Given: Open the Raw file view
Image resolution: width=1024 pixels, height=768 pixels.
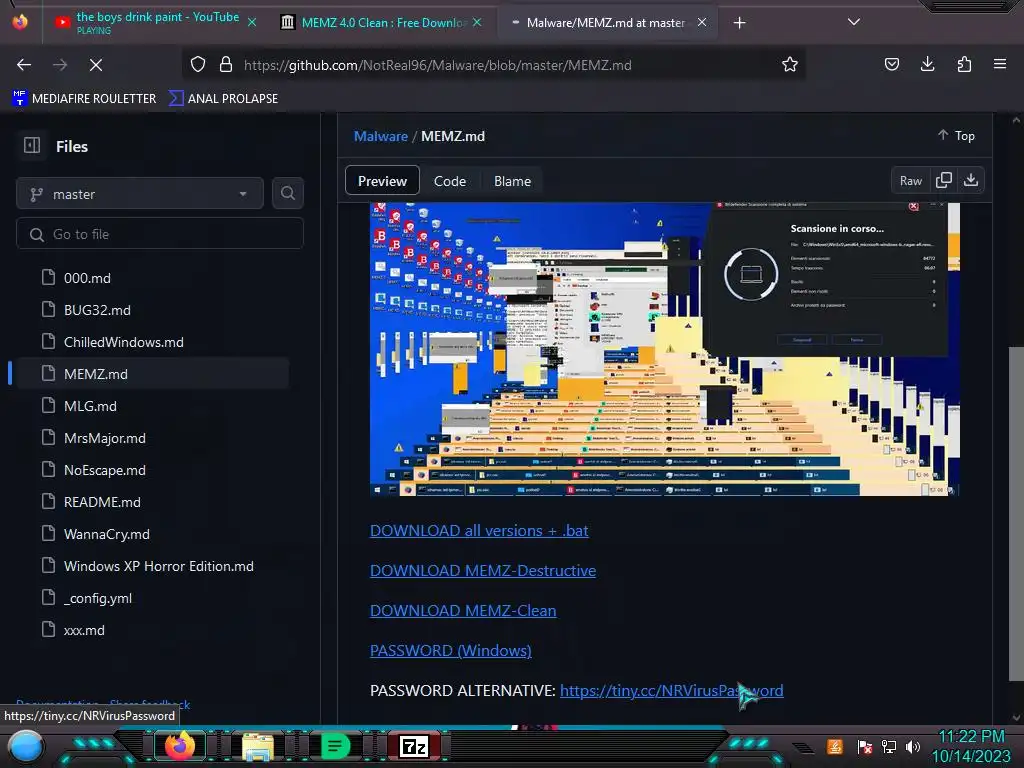Looking at the screenshot, I should pyautogui.click(x=910, y=181).
